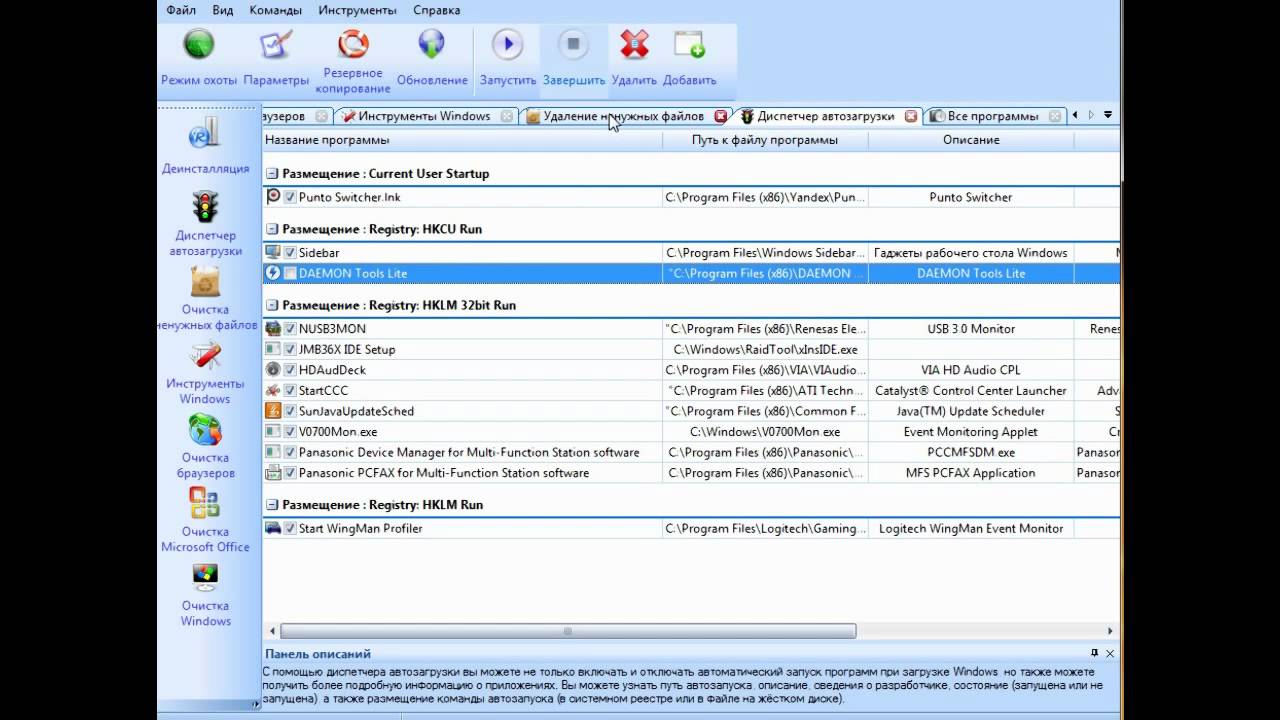Viewport: 1280px width, 720px height.
Task: Click the Удалить red cross icon
Action: (634, 45)
